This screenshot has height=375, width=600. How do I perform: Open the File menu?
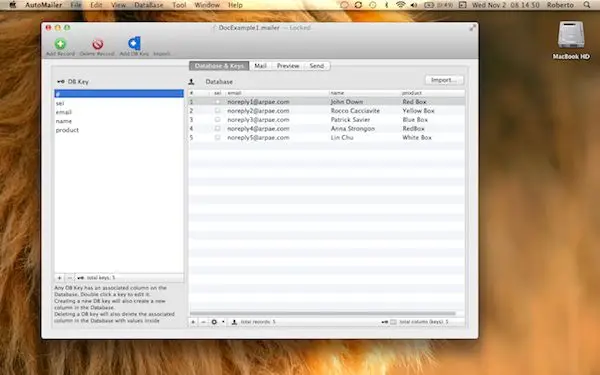pos(76,5)
